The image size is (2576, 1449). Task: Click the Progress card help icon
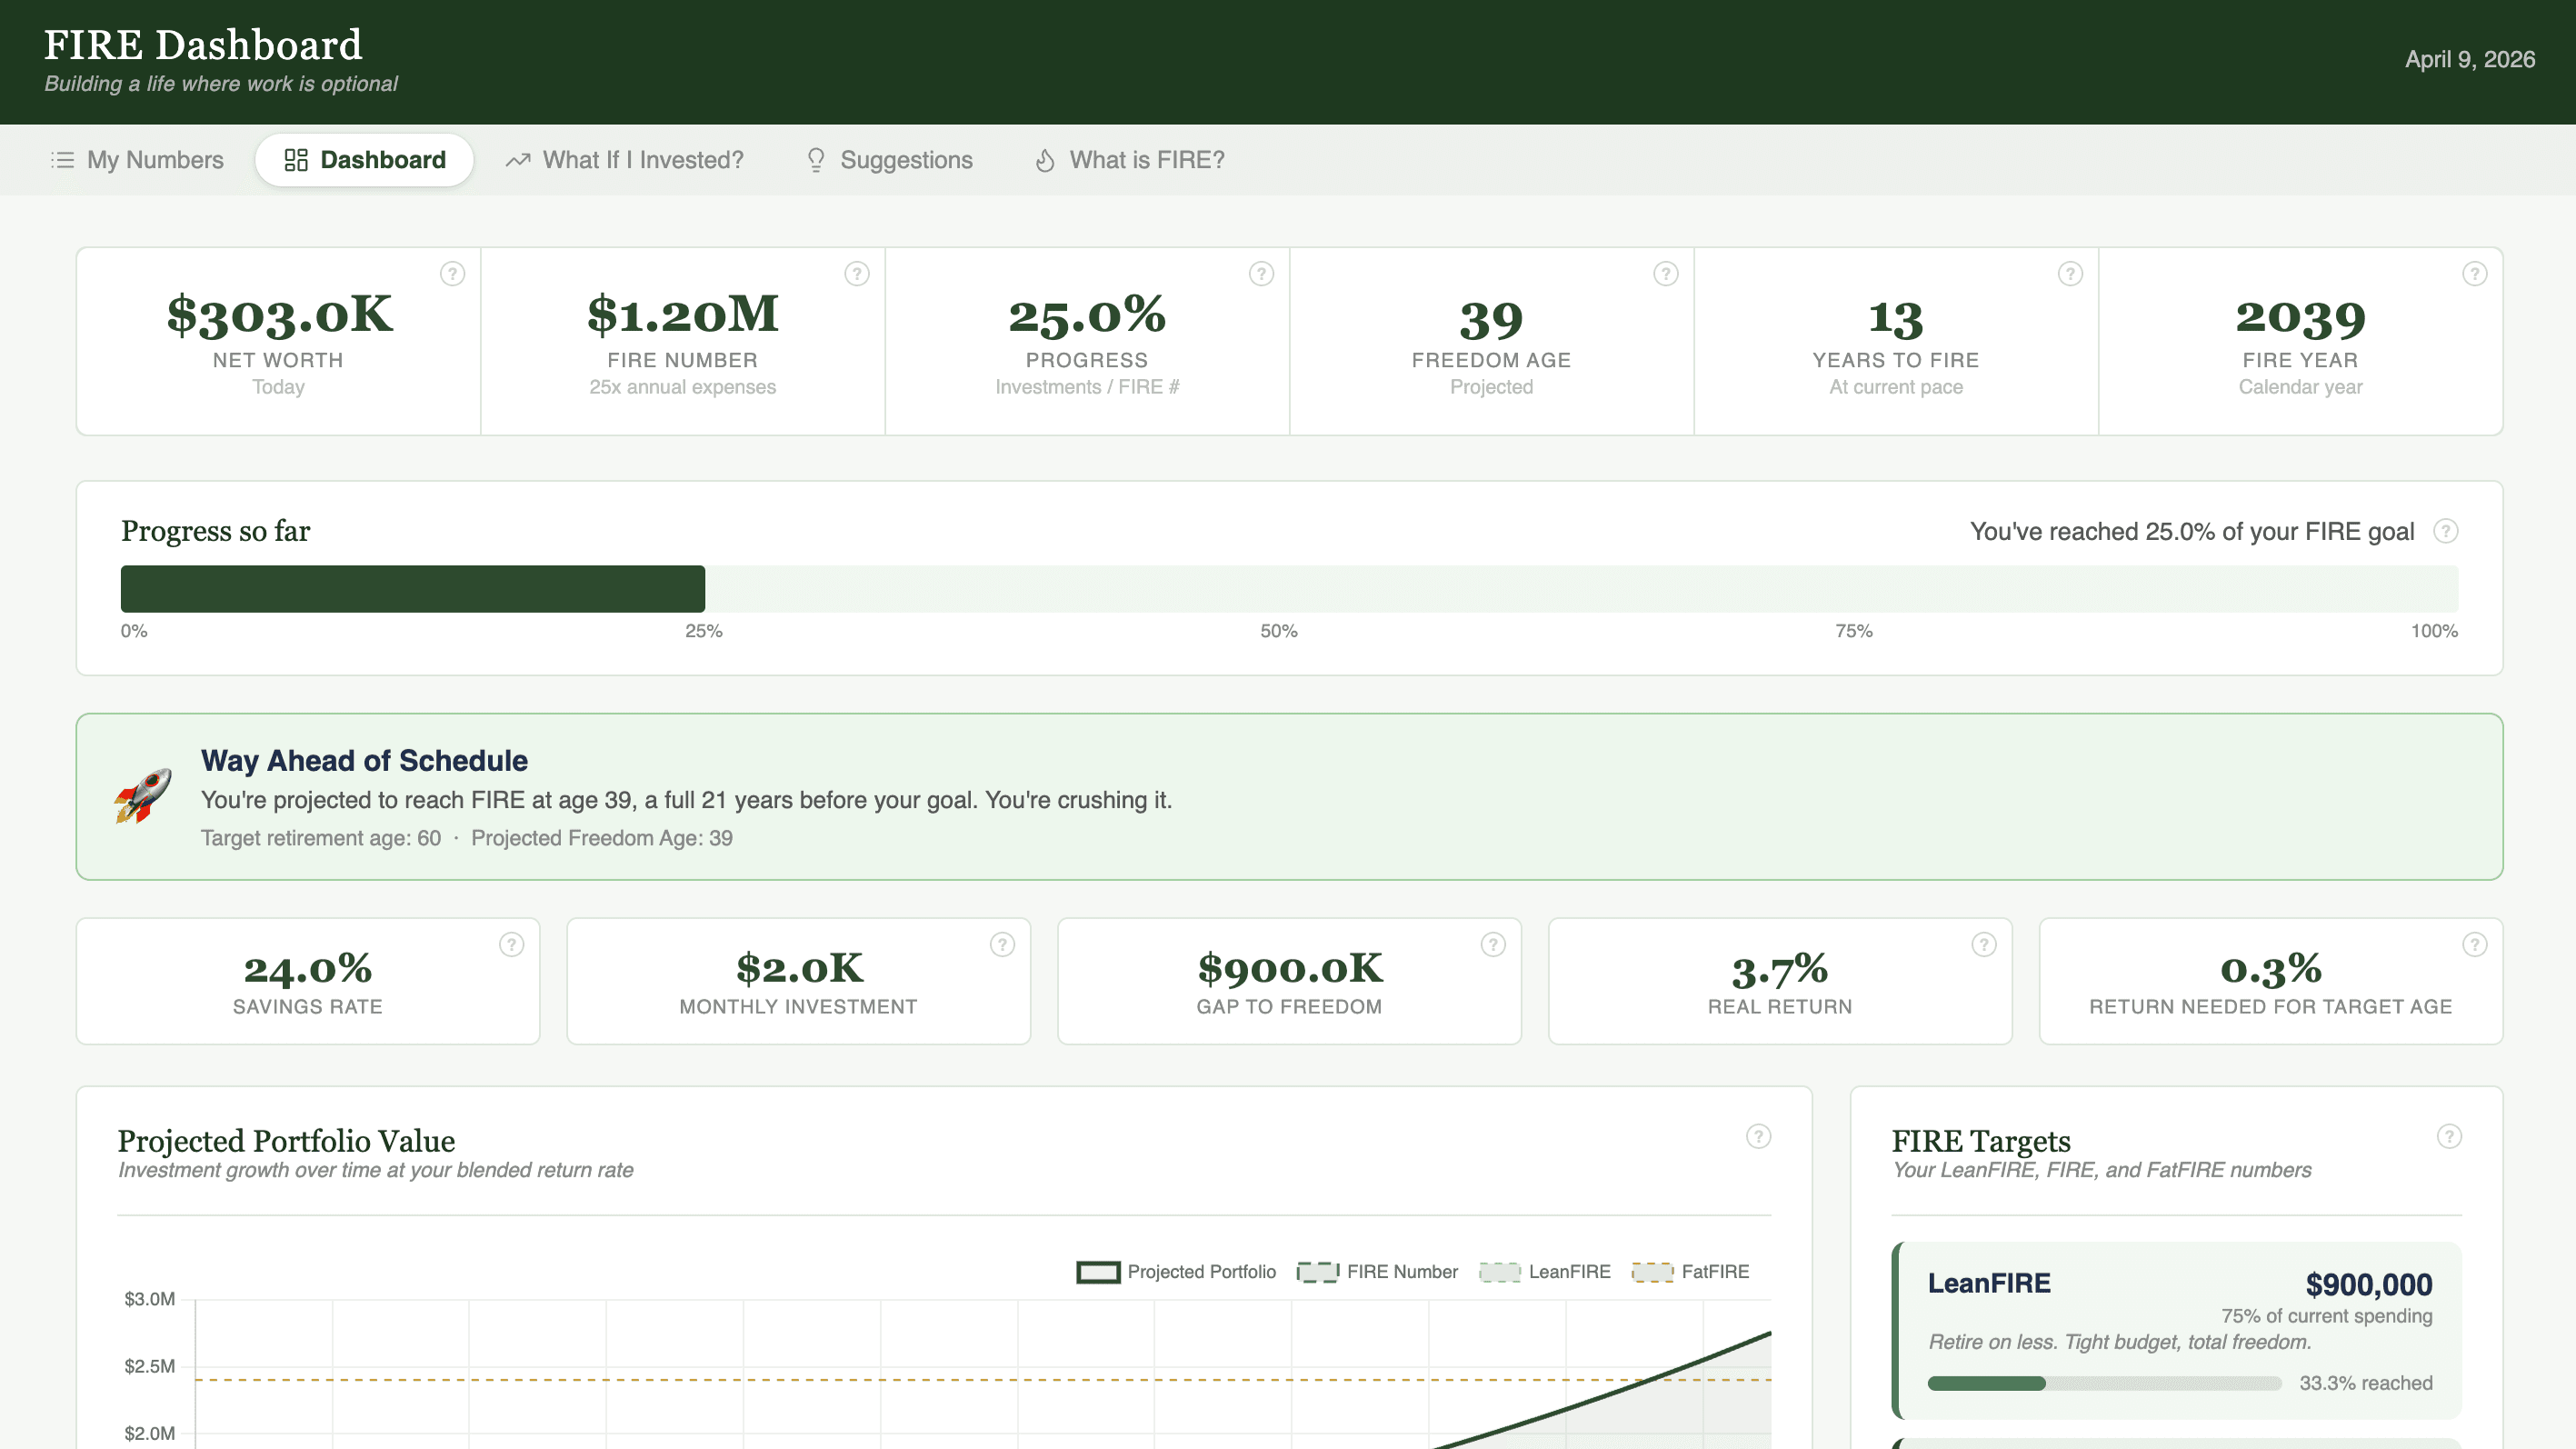[x=1261, y=274]
